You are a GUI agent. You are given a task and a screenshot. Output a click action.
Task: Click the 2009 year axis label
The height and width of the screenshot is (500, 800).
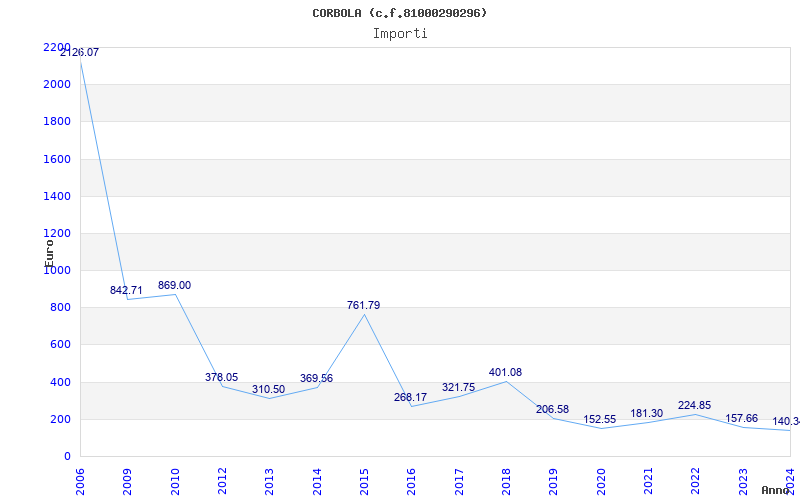tap(128, 481)
